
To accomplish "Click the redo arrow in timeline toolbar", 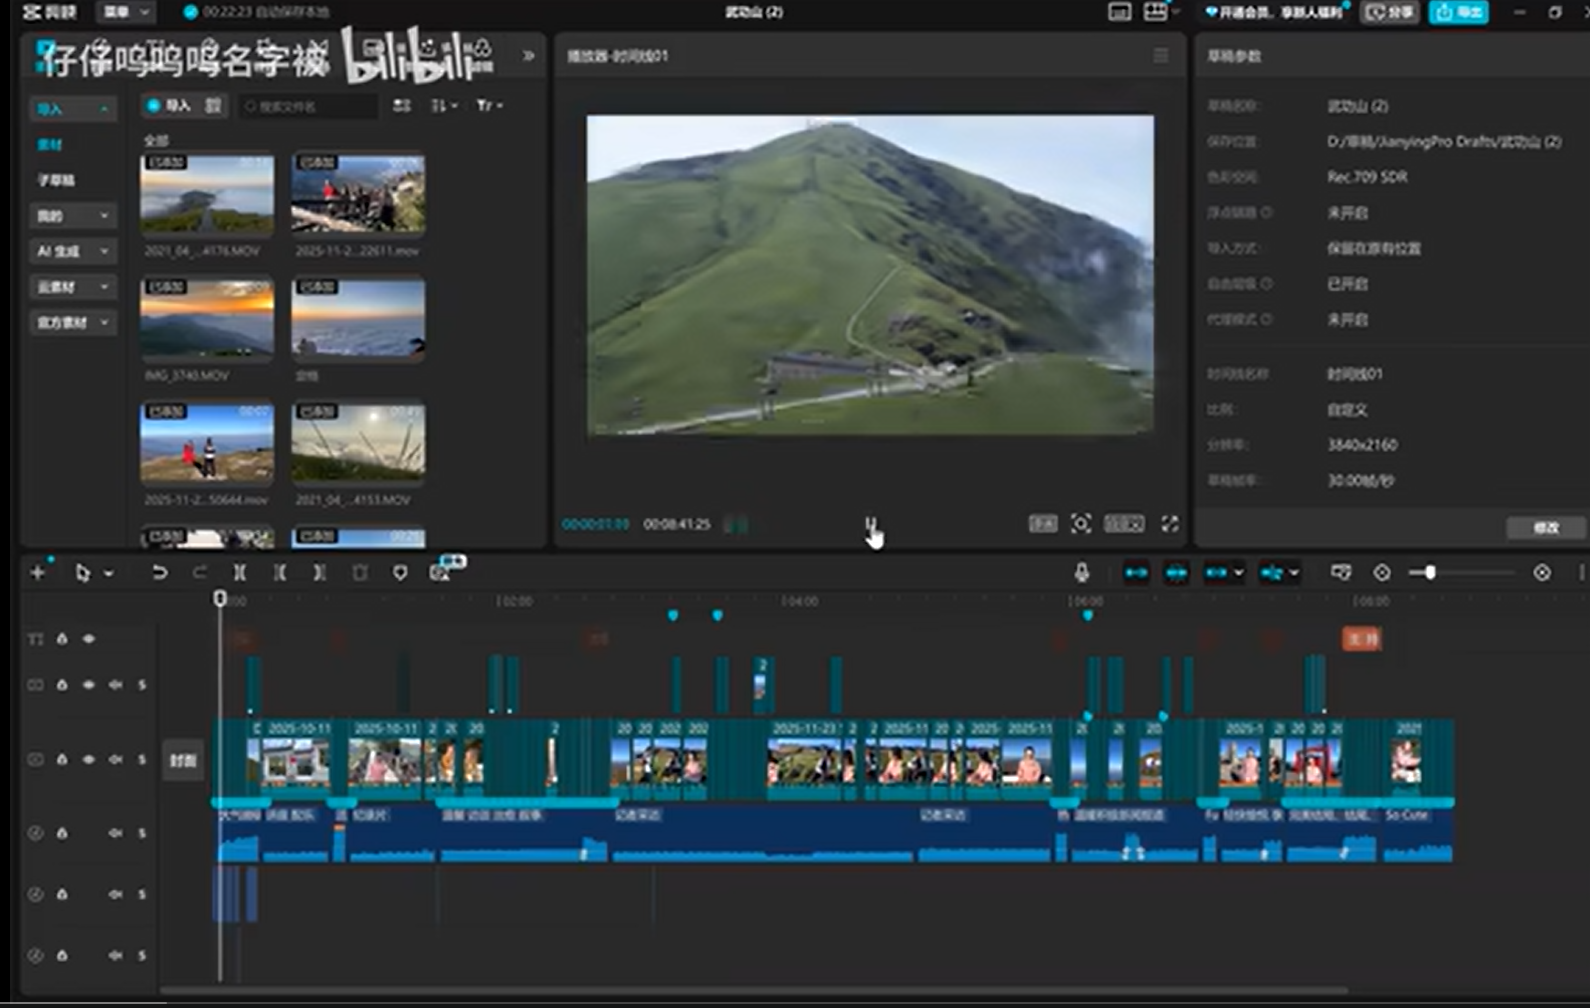I will tap(199, 572).
